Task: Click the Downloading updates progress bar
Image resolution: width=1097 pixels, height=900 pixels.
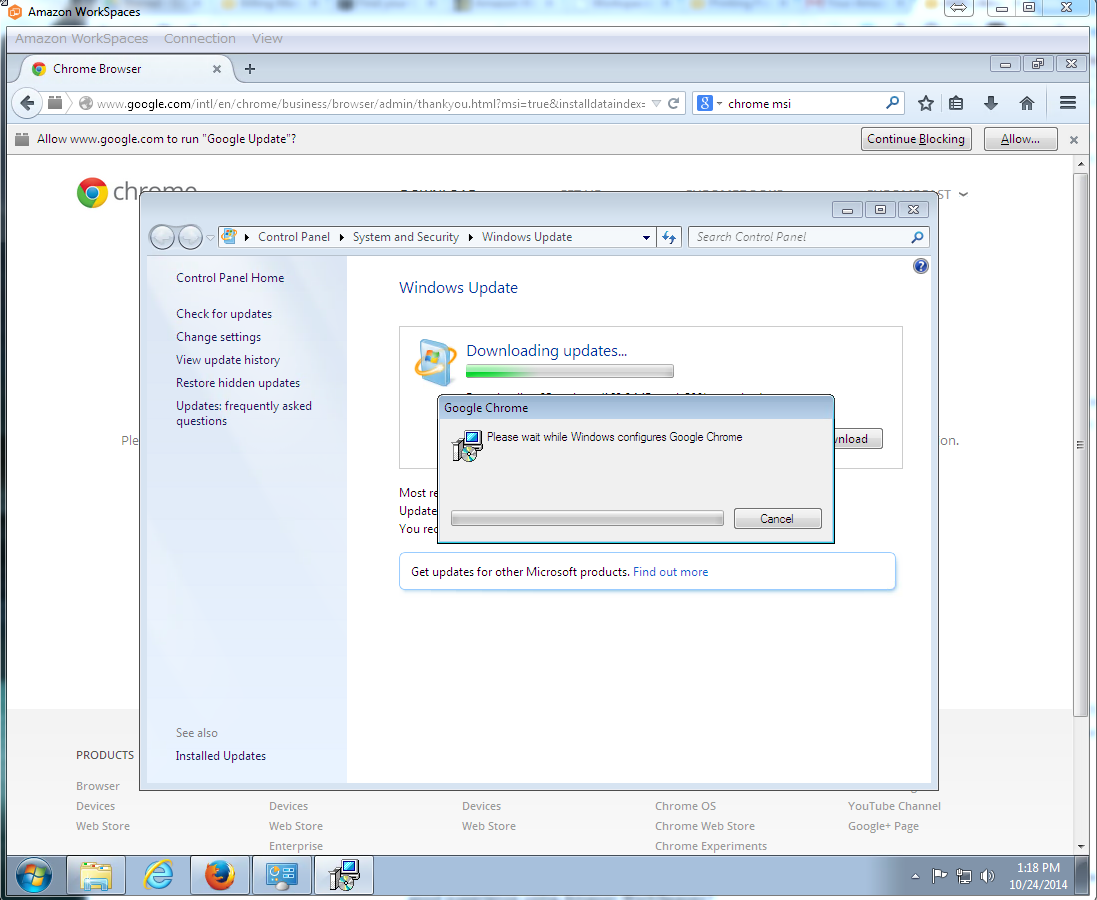Action: click(x=569, y=371)
